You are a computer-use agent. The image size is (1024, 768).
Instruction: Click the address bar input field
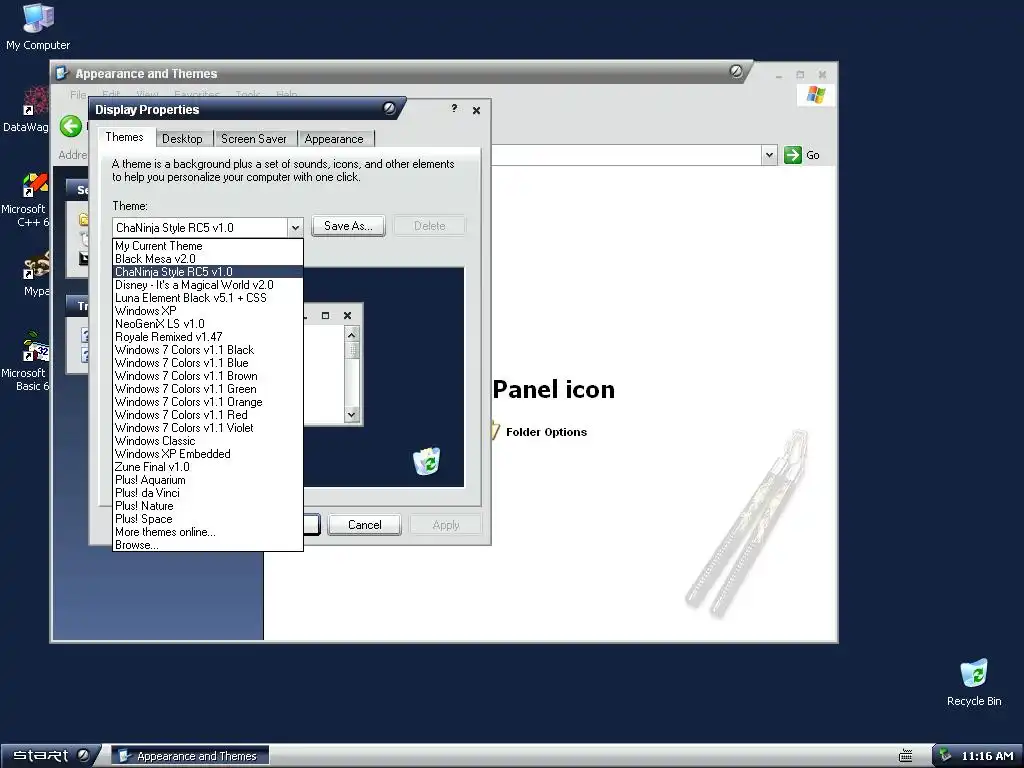(626, 155)
